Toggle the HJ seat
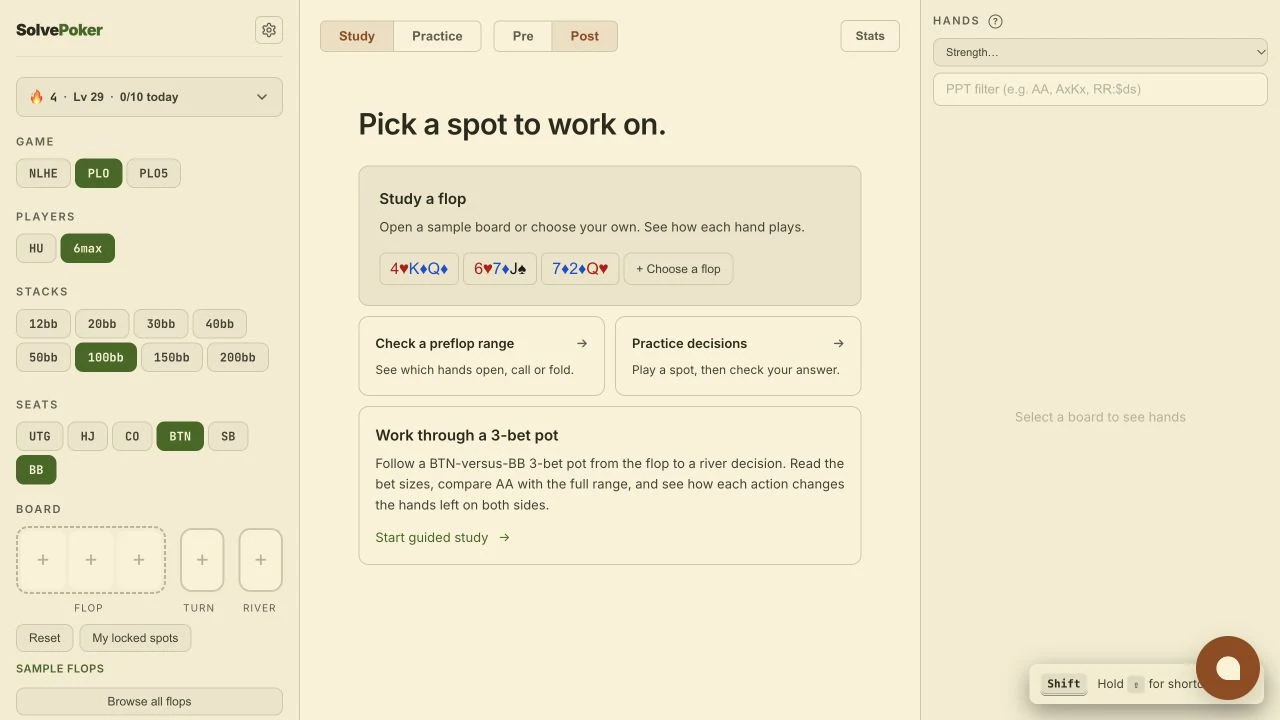Screen dimensions: 1280x720 88,437
